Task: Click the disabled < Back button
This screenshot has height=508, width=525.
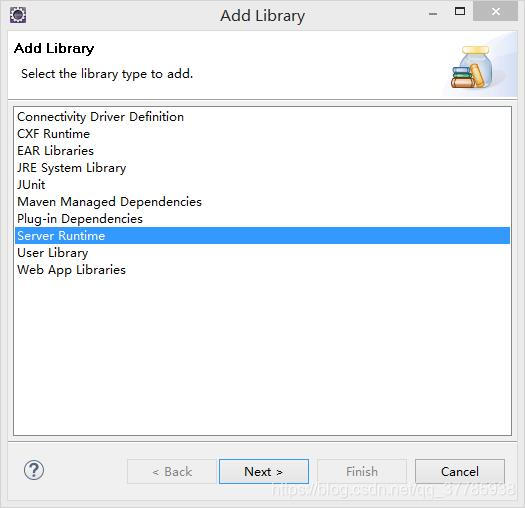Action: coord(172,471)
